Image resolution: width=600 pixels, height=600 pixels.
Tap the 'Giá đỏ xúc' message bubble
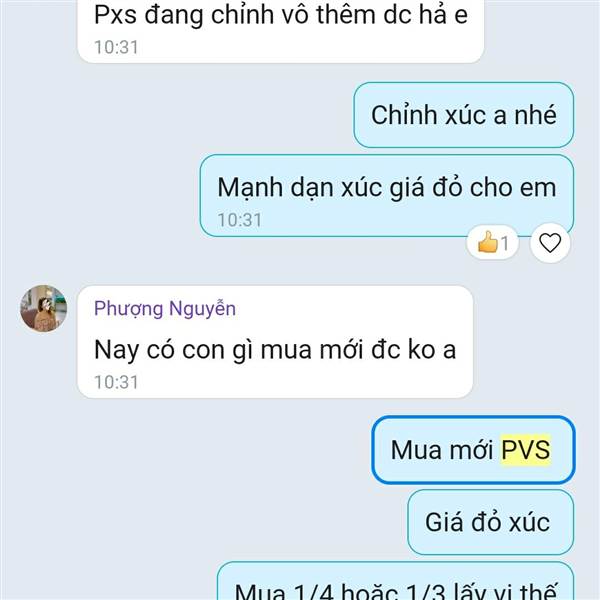491,522
